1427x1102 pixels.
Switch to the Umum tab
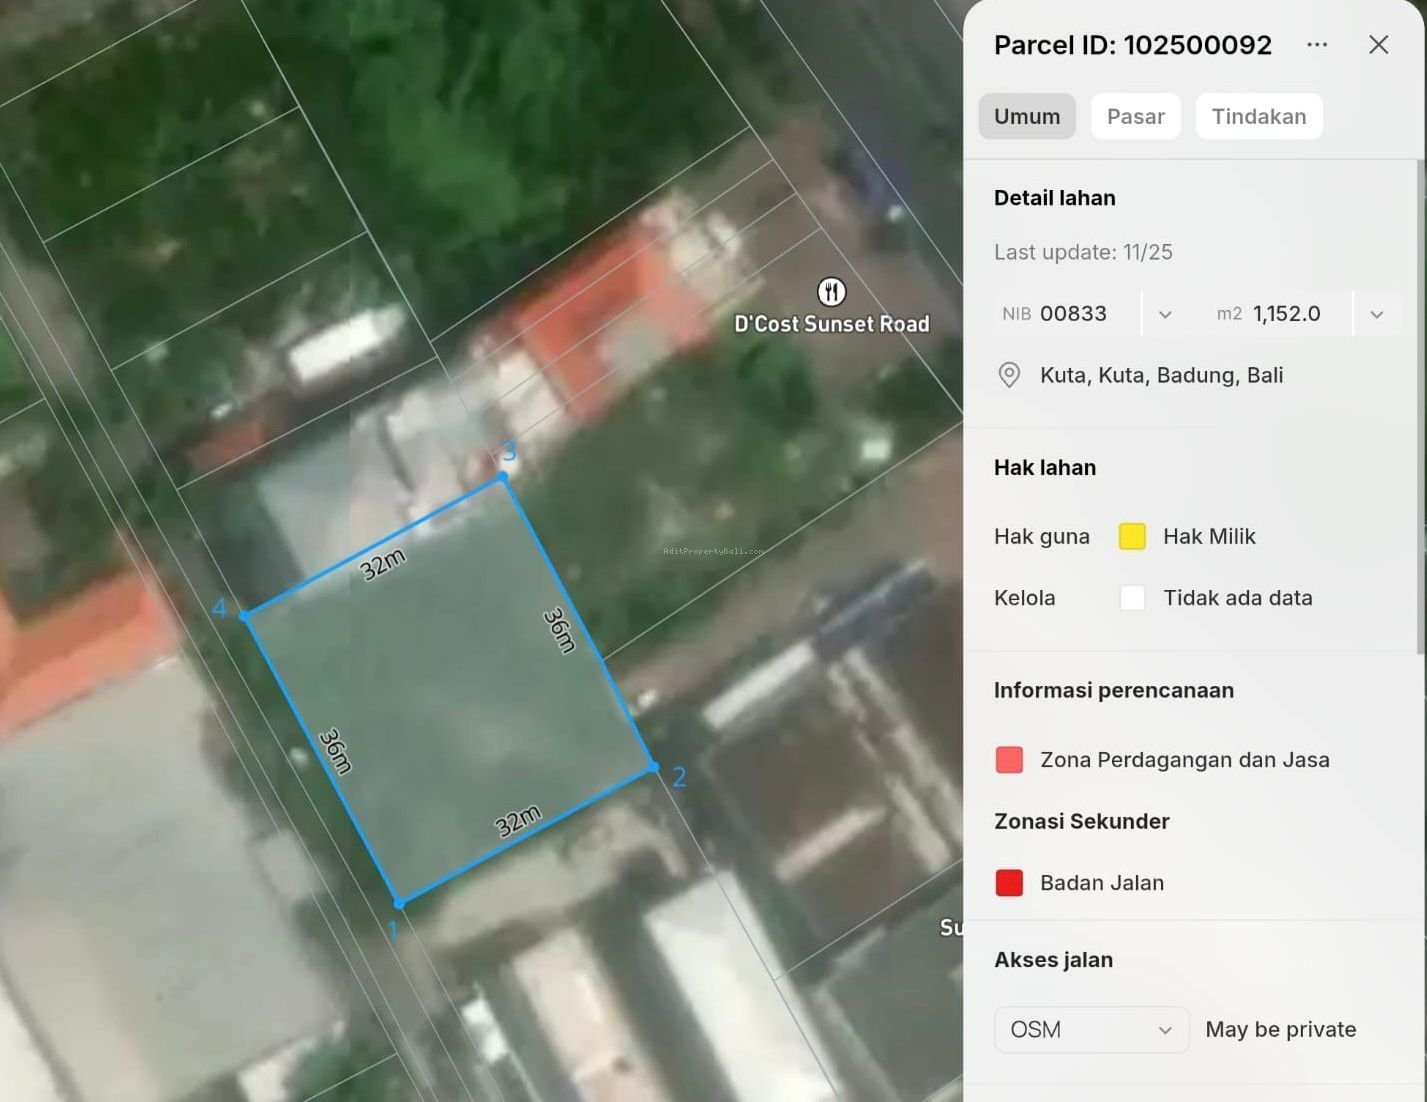[x=1026, y=116]
